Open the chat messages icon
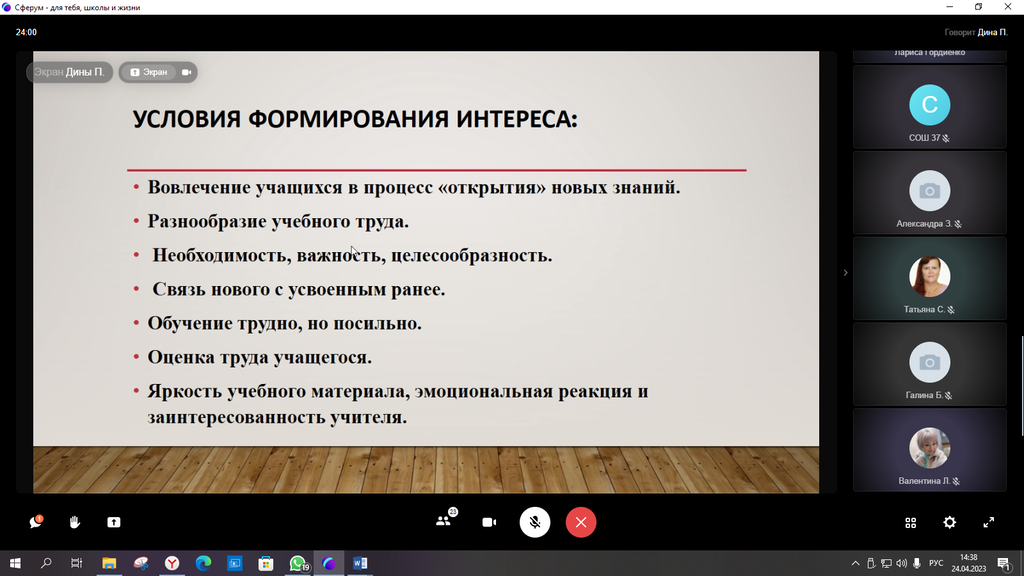Screen dimensions: 1024x576 (35, 522)
